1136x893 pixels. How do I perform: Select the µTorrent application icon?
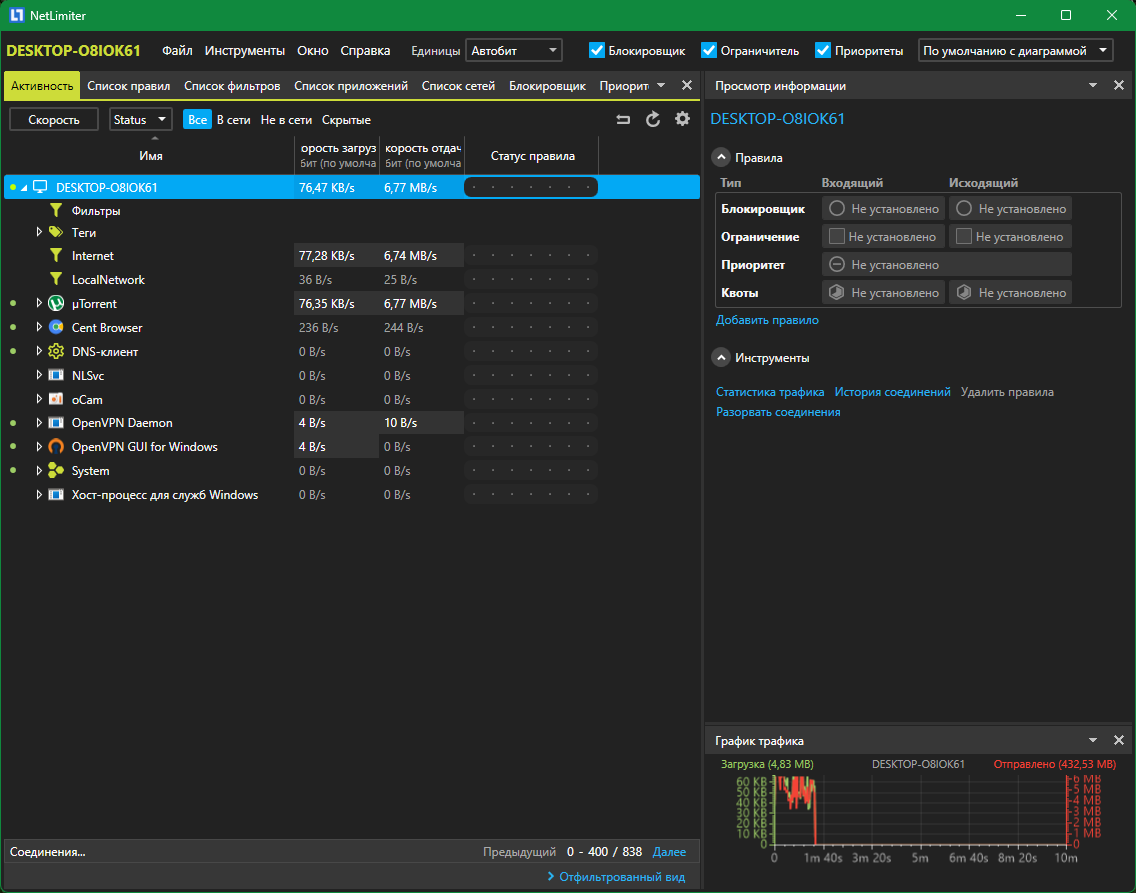coord(56,303)
